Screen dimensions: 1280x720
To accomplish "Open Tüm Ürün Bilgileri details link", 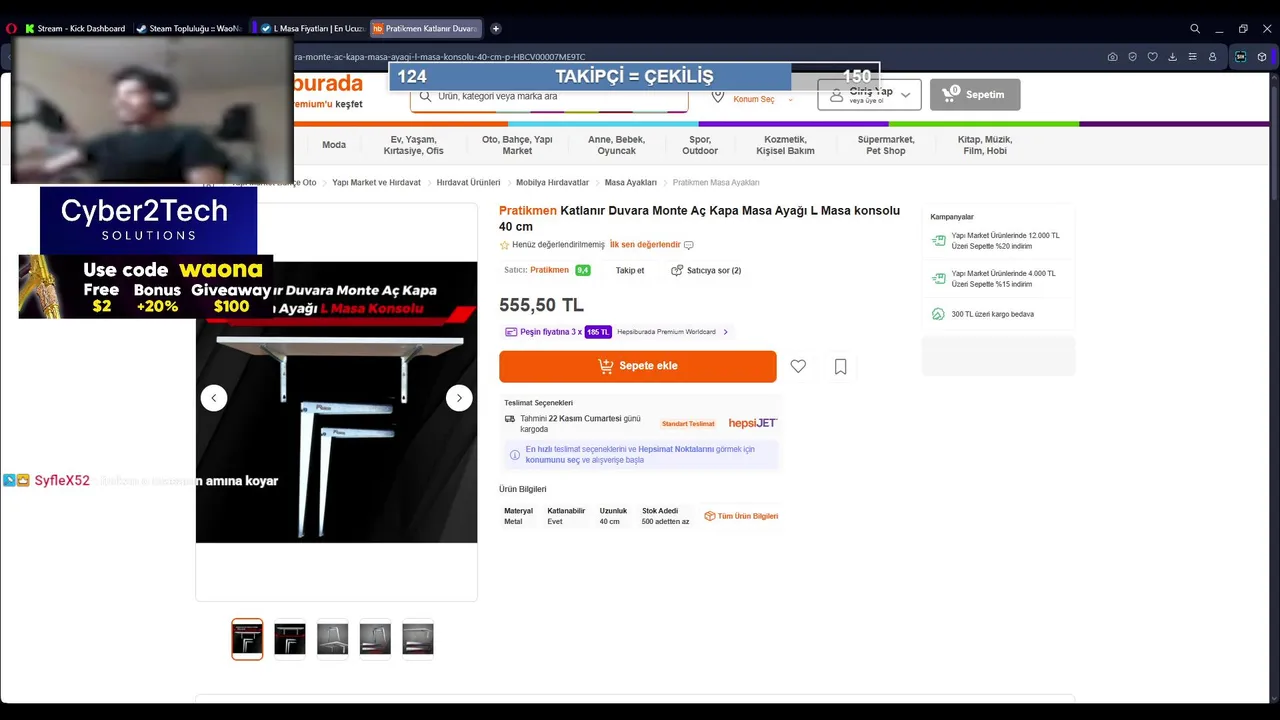I will [x=741, y=516].
